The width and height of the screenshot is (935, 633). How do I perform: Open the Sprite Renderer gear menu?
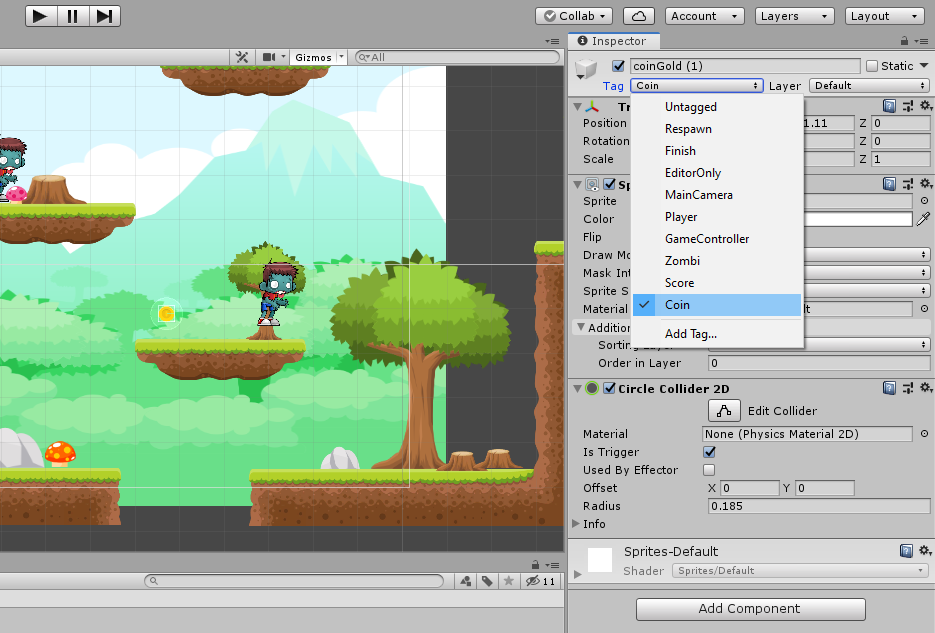click(925, 184)
